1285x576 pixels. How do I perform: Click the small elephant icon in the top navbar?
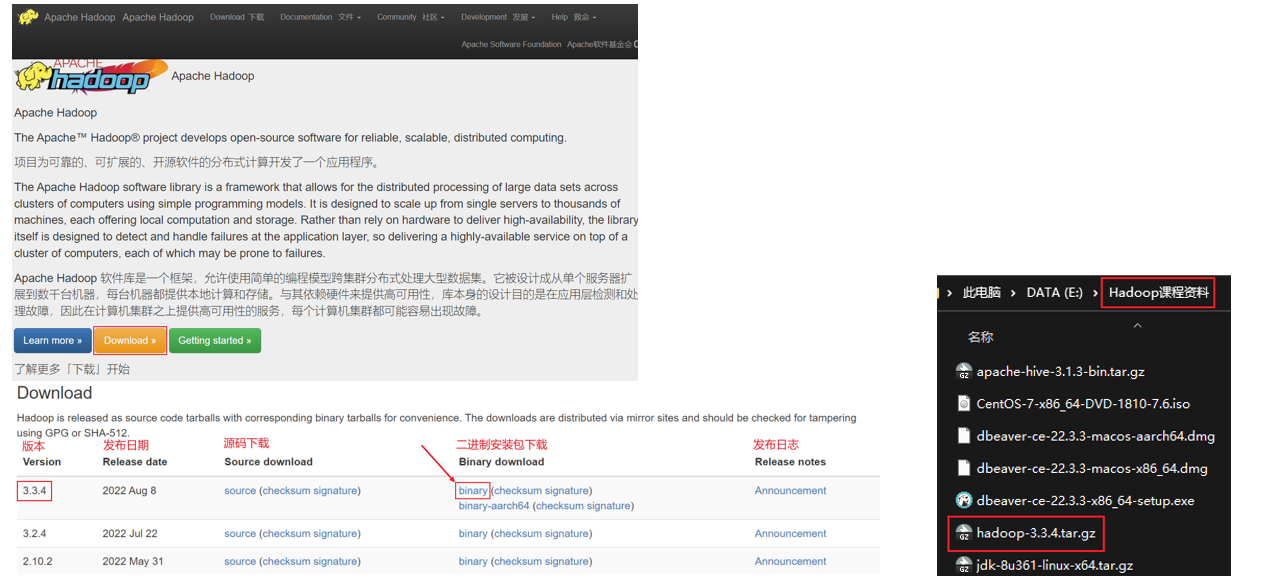pyautogui.click(x=28, y=17)
